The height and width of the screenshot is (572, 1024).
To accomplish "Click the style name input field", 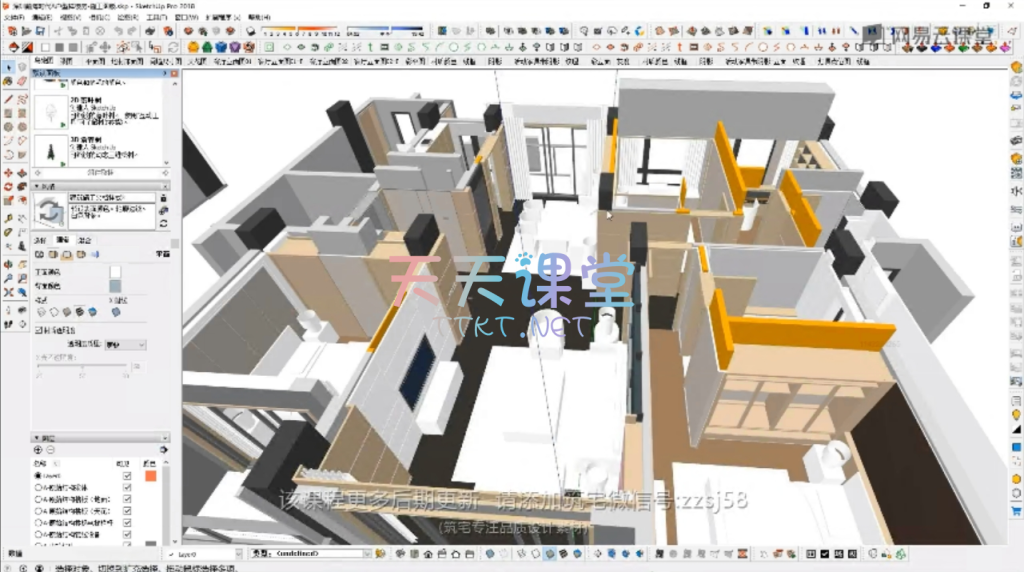I will coord(110,197).
